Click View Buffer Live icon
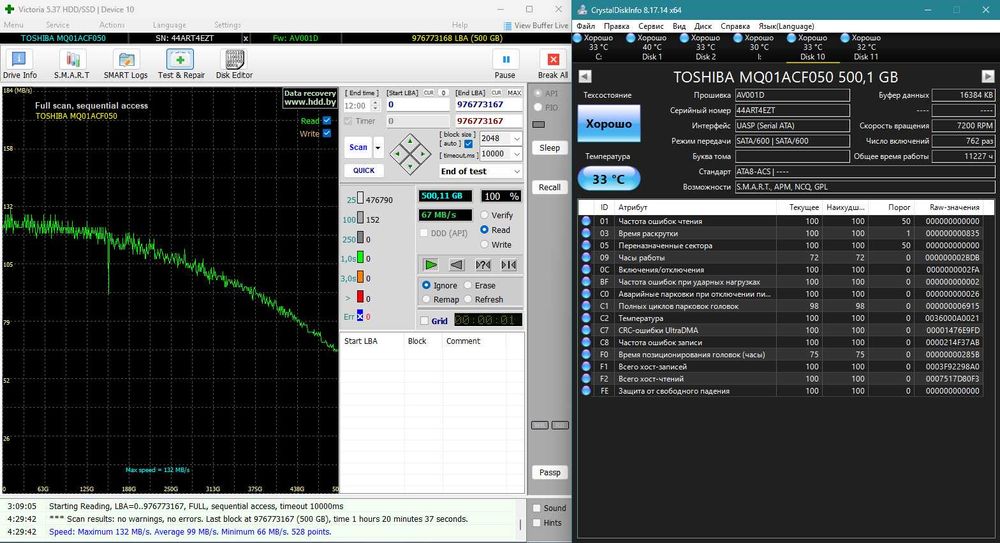Image resolution: width=1000 pixels, height=543 pixels. tap(506, 25)
